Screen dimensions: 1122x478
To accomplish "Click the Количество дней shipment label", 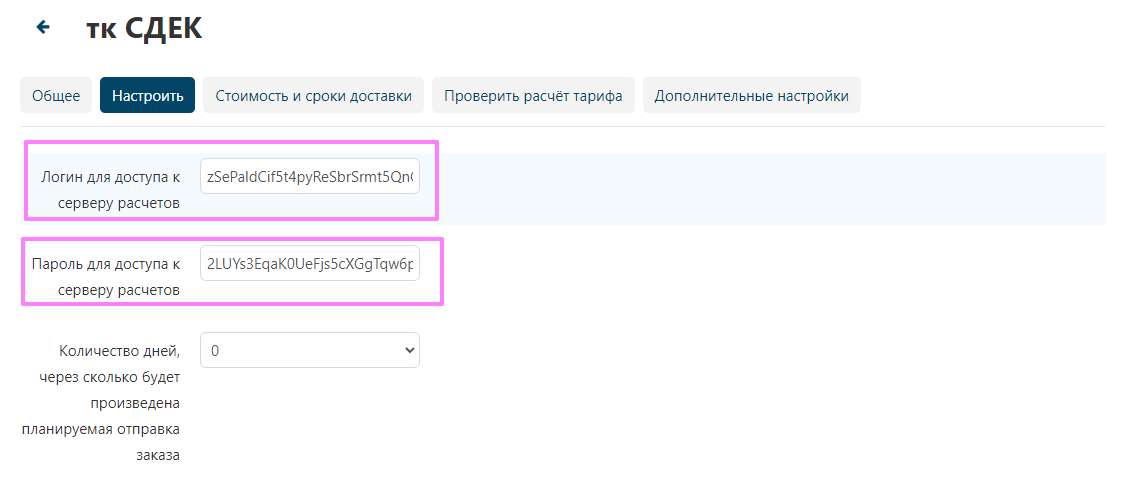I will point(101,403).
